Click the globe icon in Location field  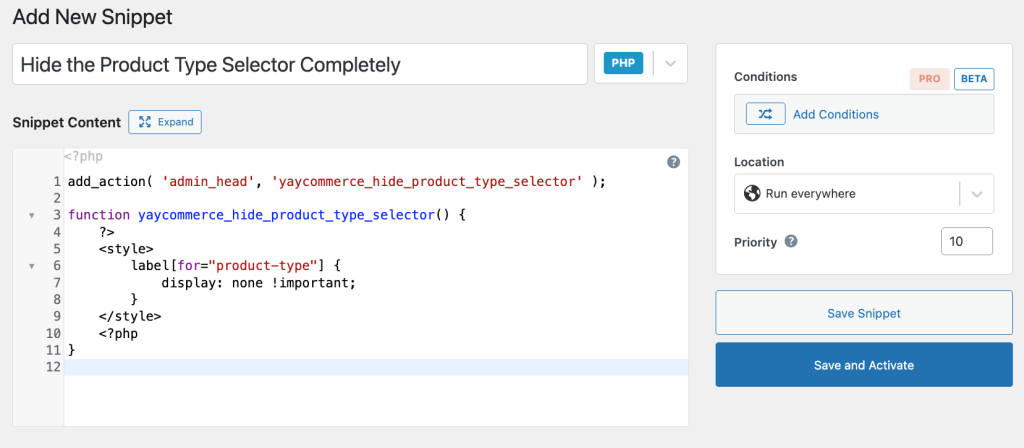(x=752, y=193)
